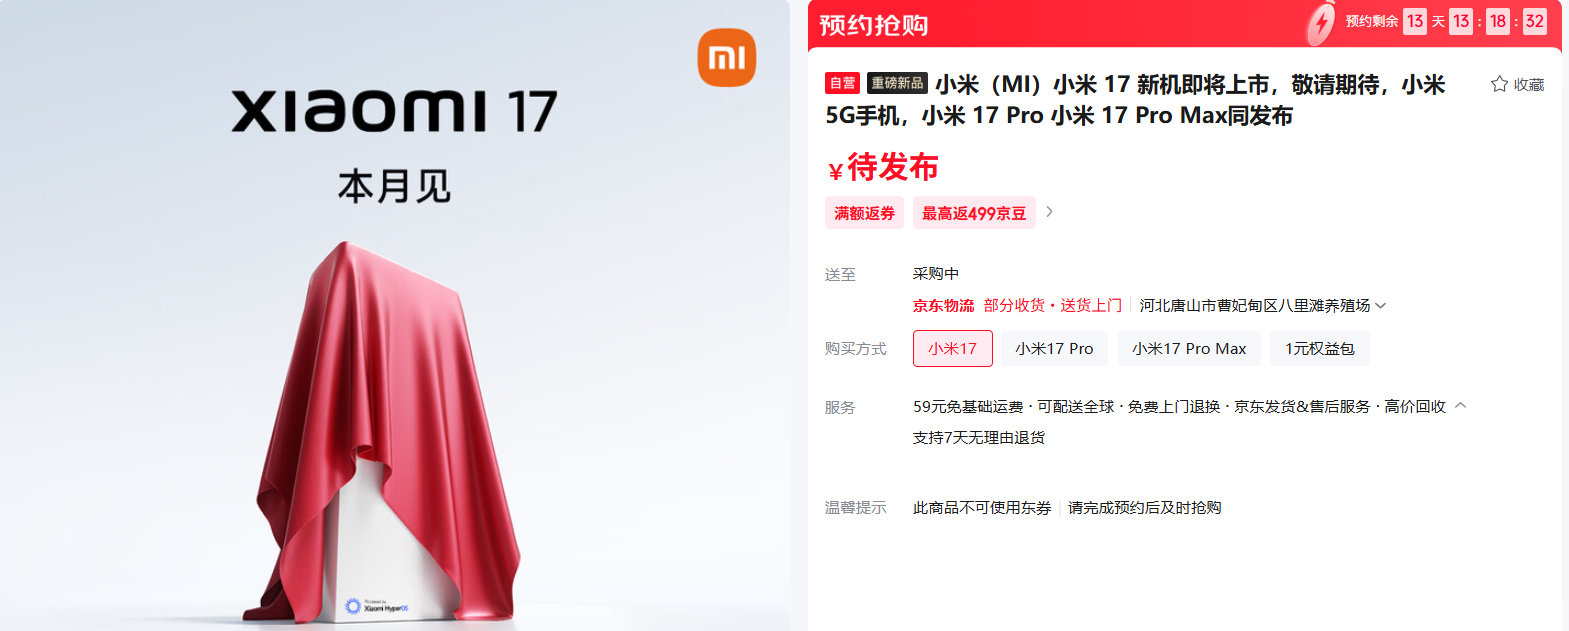Open the 京东物流 logistics link
Screen dimensions: 1569x631
tap(943, 306)
